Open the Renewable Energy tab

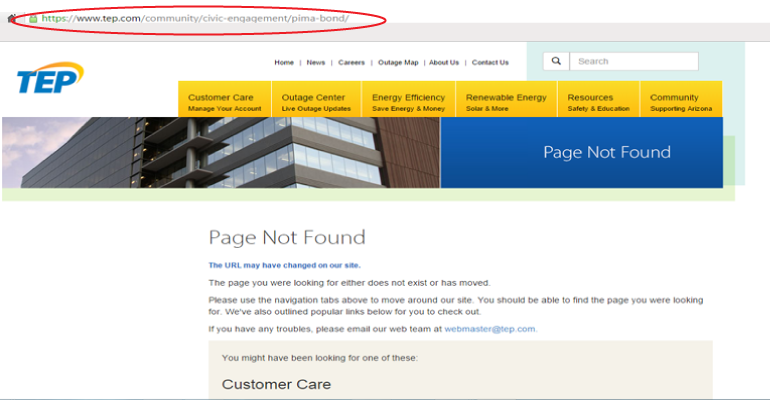click(506, 102)
